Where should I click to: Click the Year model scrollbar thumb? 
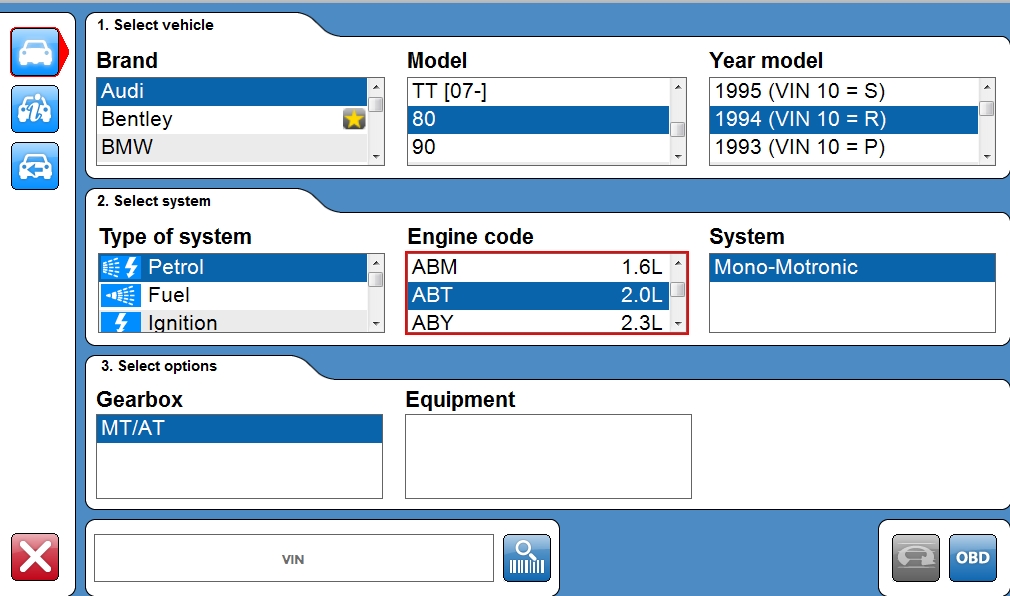tap(986, 108)
